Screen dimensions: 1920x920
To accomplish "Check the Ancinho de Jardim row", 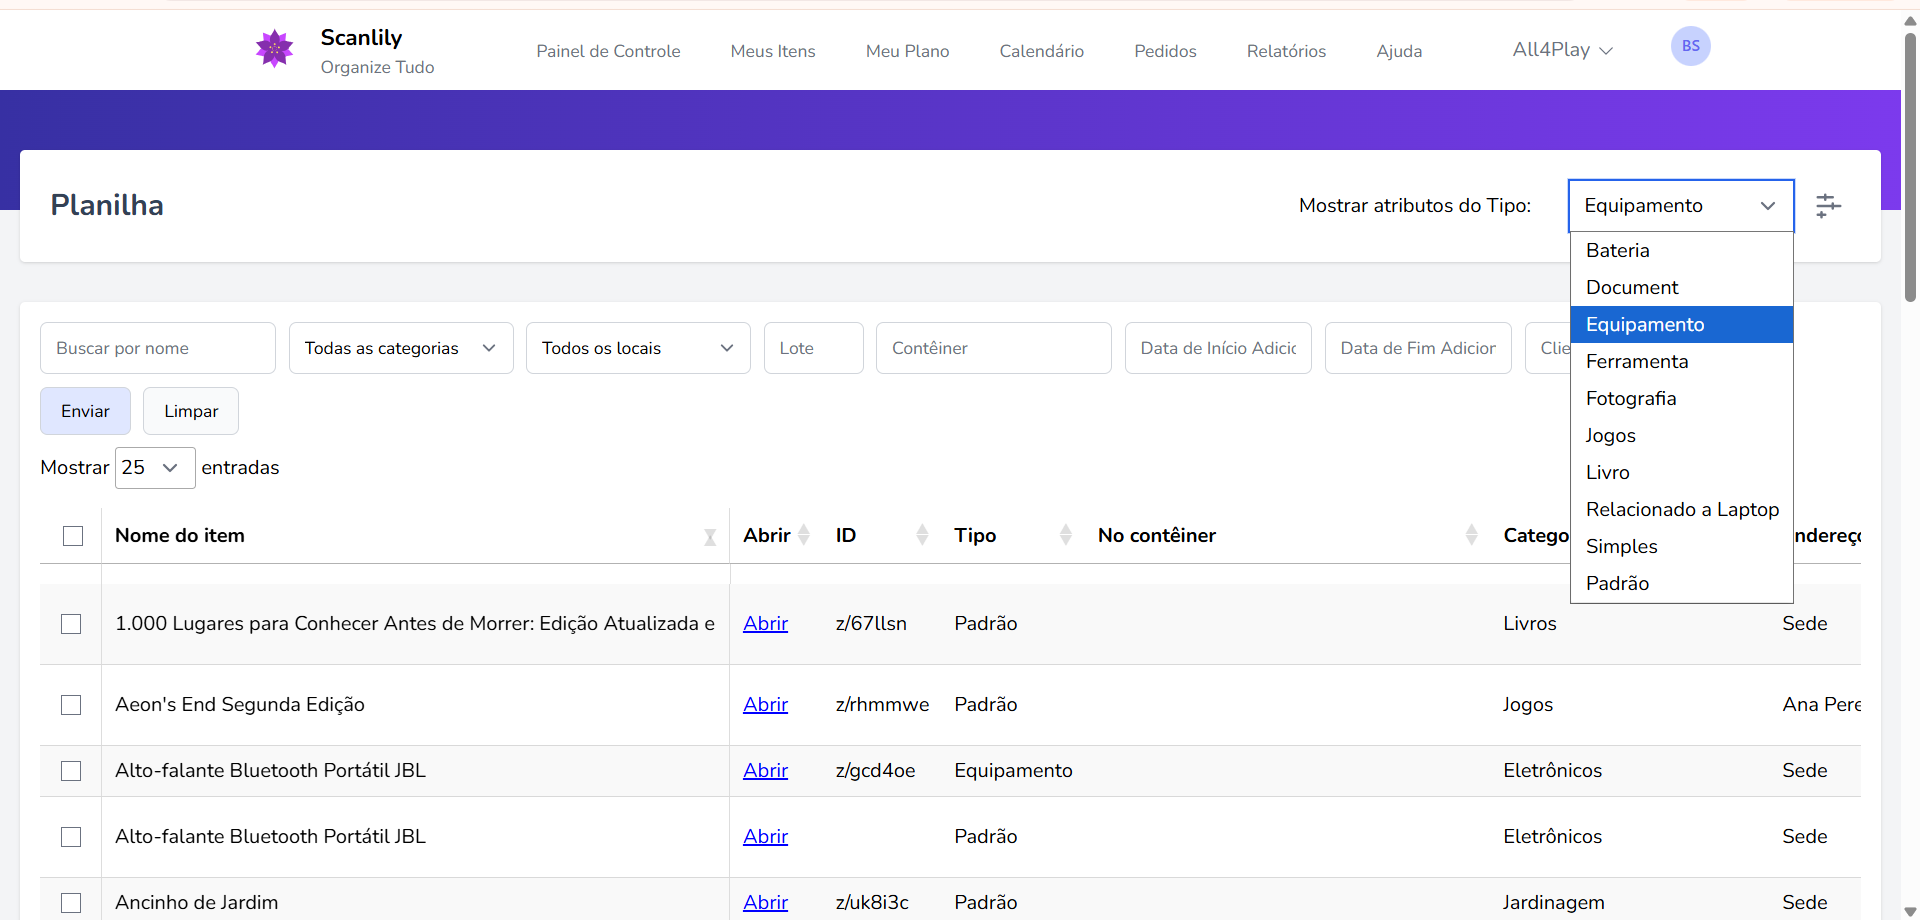I will click(71, 903).
